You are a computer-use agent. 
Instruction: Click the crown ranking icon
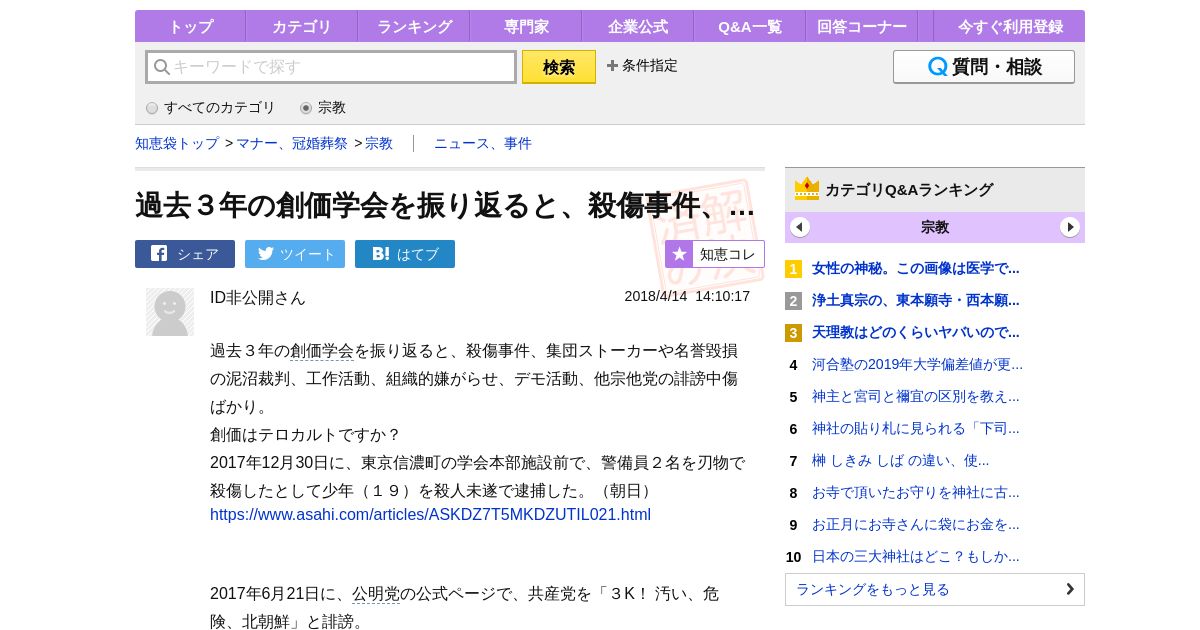807,189
